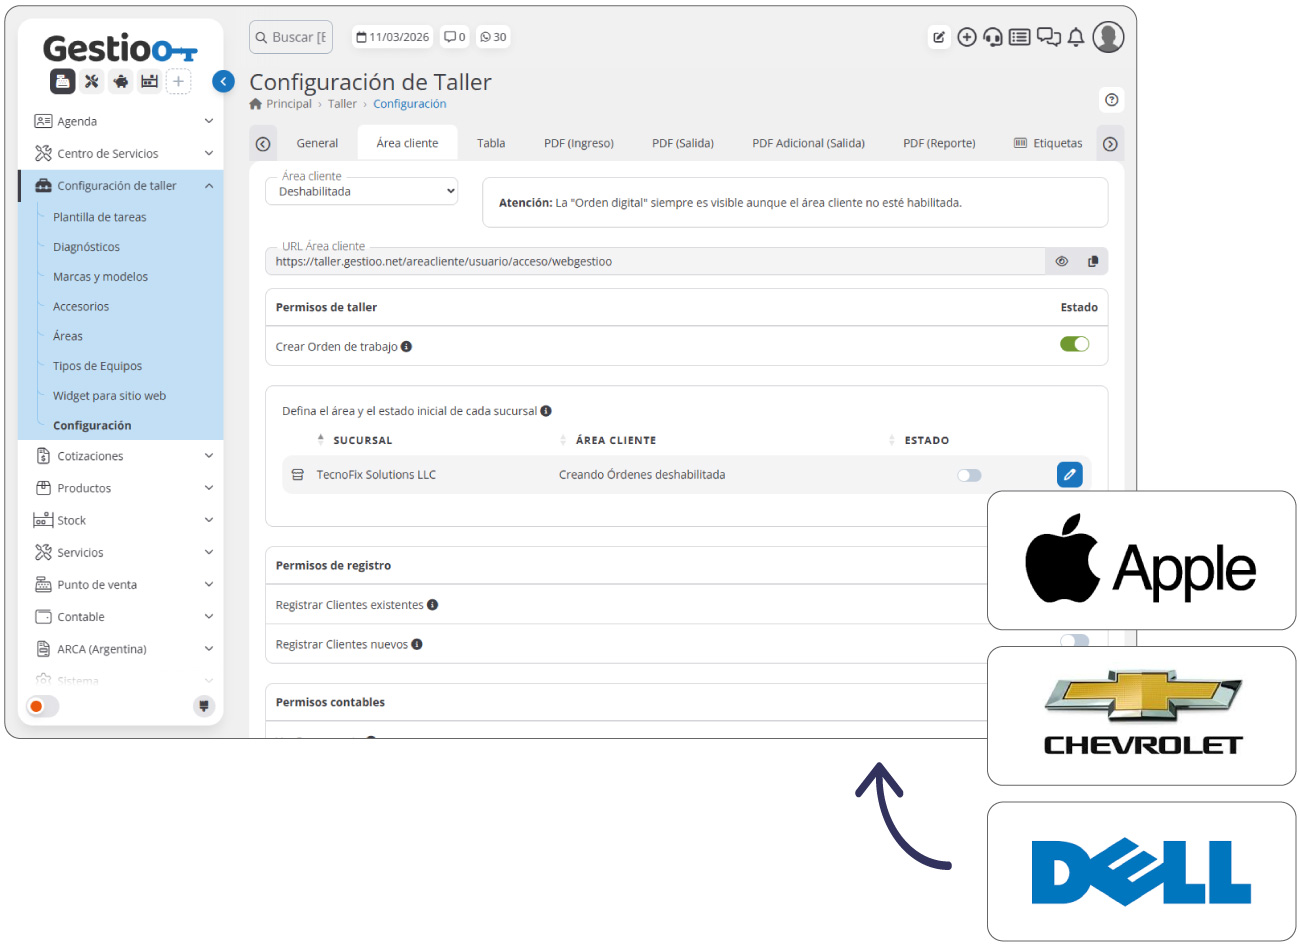Go to Taller in the breadcrumb
This screenshot has height=950, width=1300.
(342, 104)
